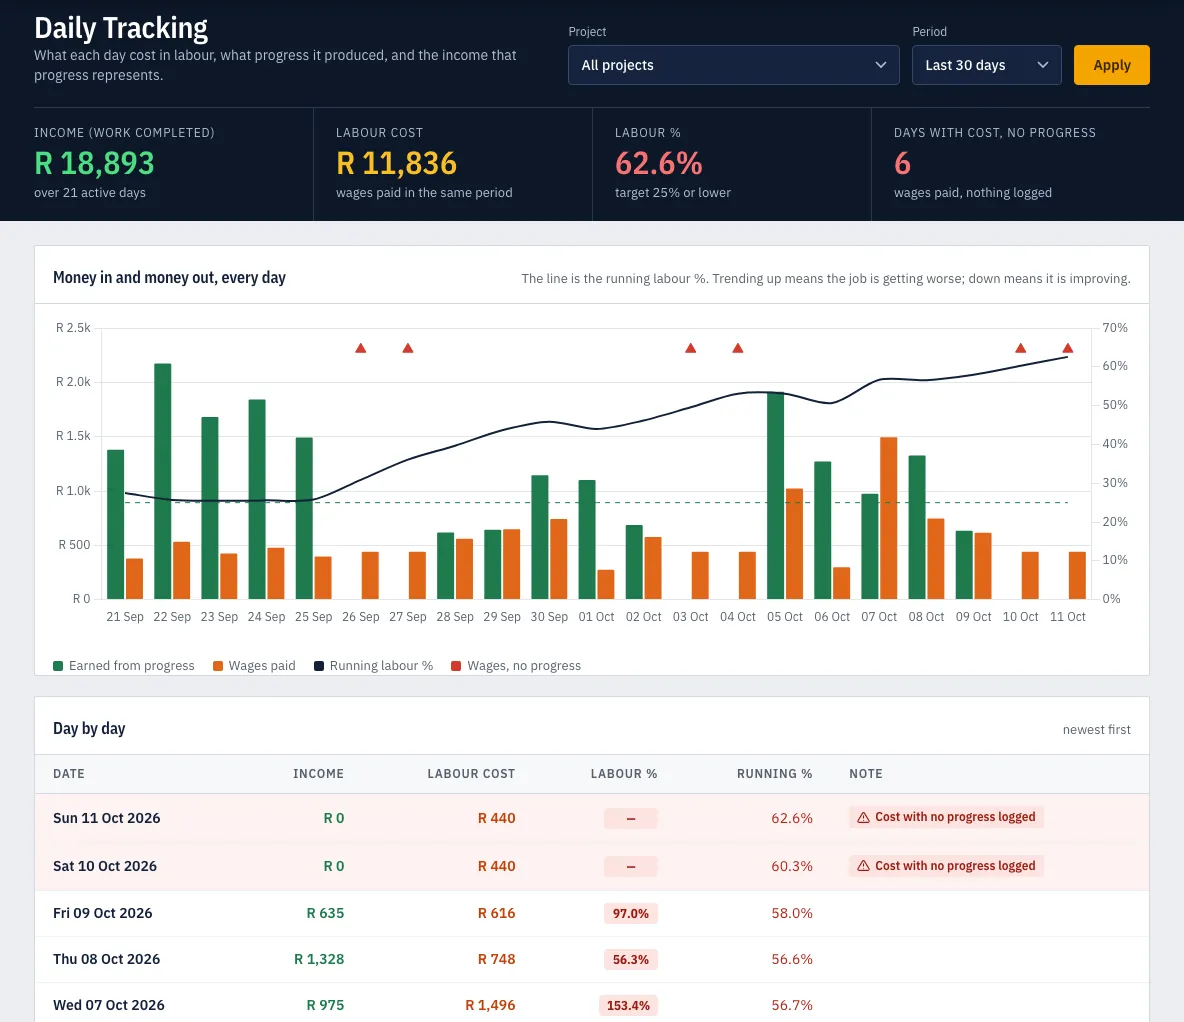Image resolution: width=1184 pixels, height=1022 pixels.
Task: Click the 'Cost with no progress logged' note for Sun 11 Oct
Action: pos(946,817)
